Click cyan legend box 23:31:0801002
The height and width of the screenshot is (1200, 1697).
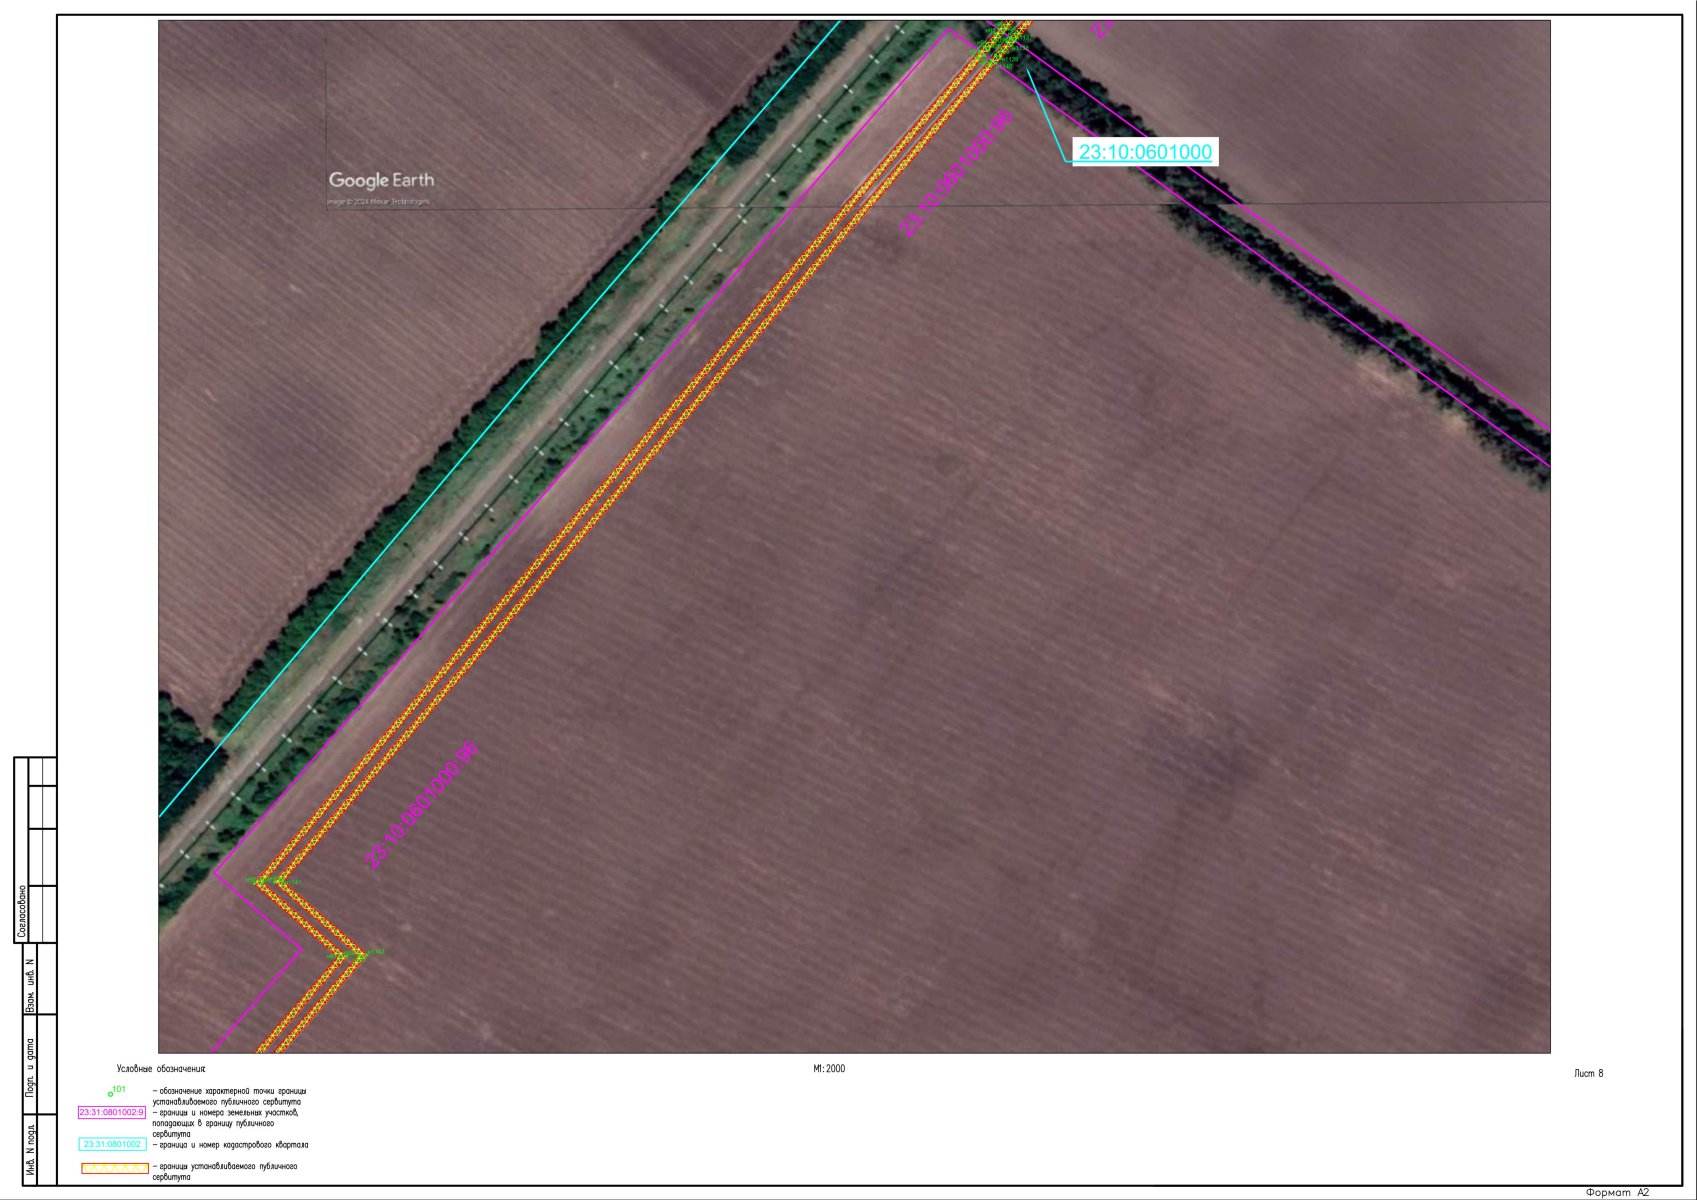point(111,1144)
